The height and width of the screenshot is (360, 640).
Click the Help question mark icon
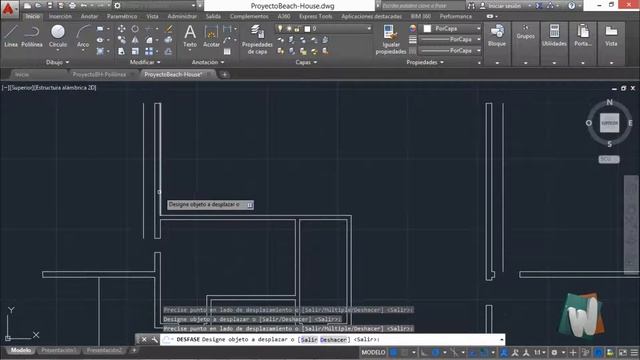[571, 5]
